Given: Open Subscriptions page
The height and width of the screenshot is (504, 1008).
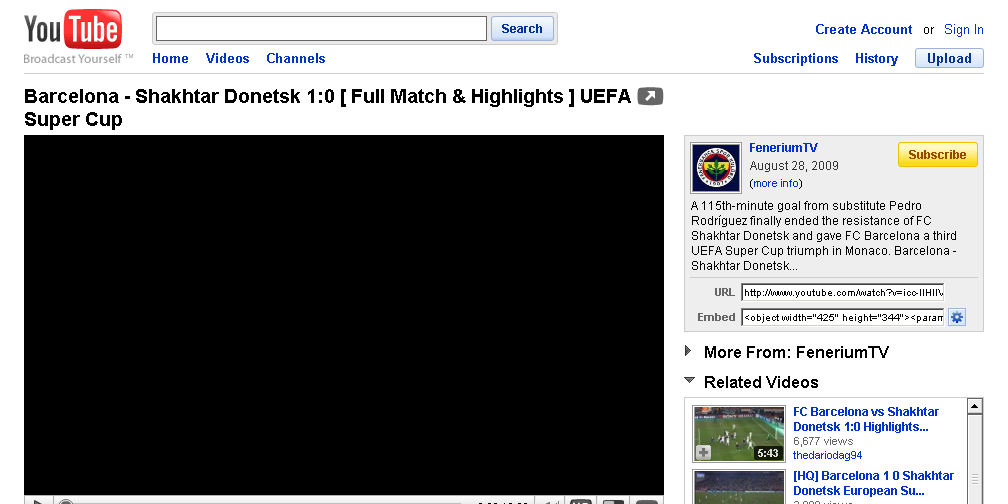Looking at the screenshot, I should [x=796, y=58].
